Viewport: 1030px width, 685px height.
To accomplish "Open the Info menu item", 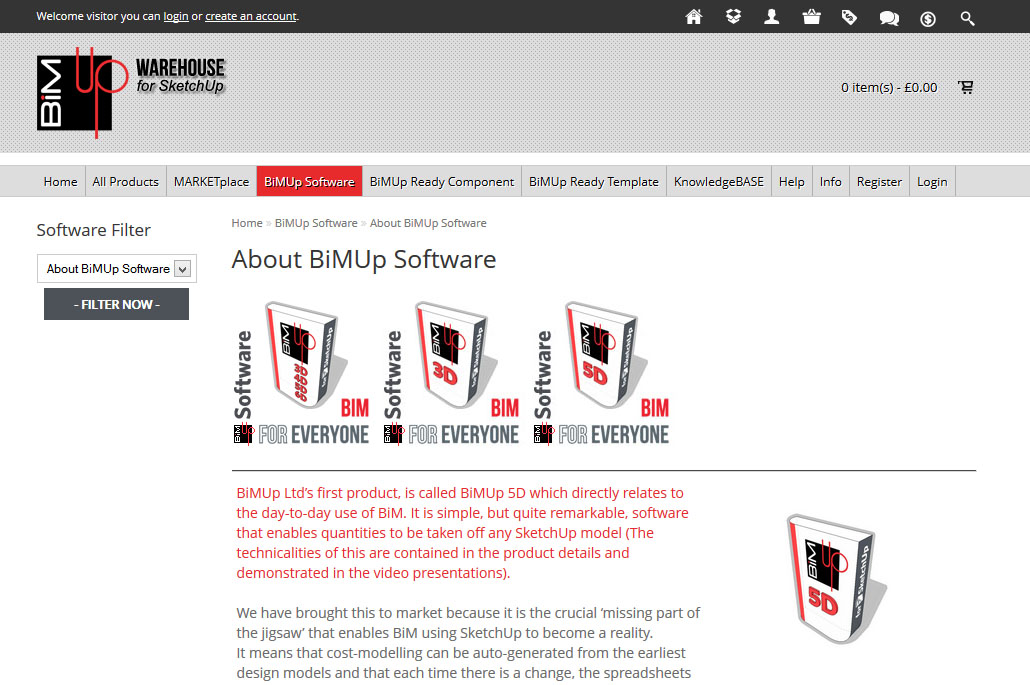I will tap(830, 181).
